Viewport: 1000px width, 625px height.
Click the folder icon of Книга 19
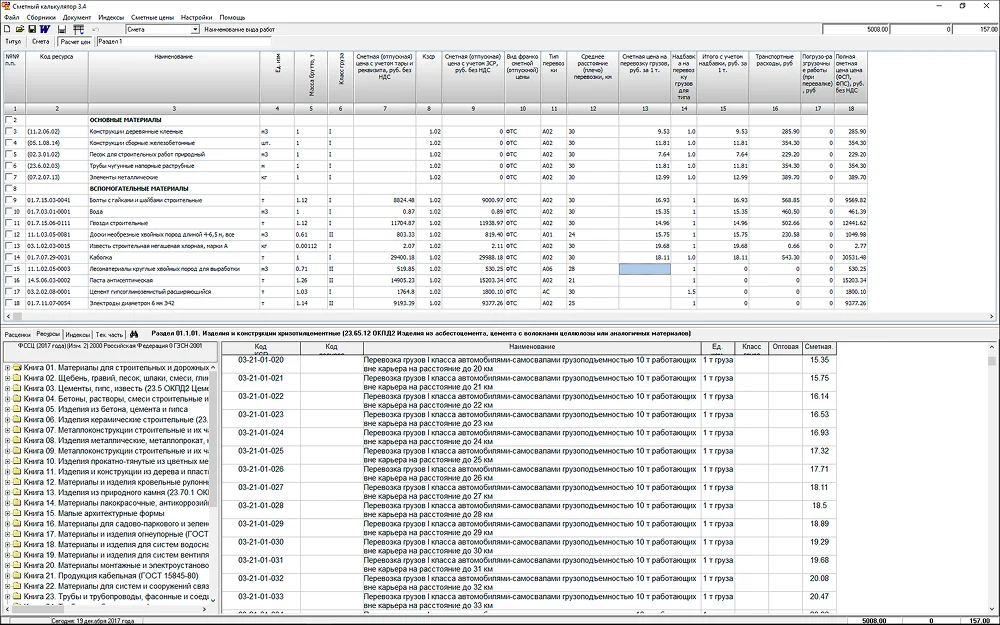tap(17, 555)
